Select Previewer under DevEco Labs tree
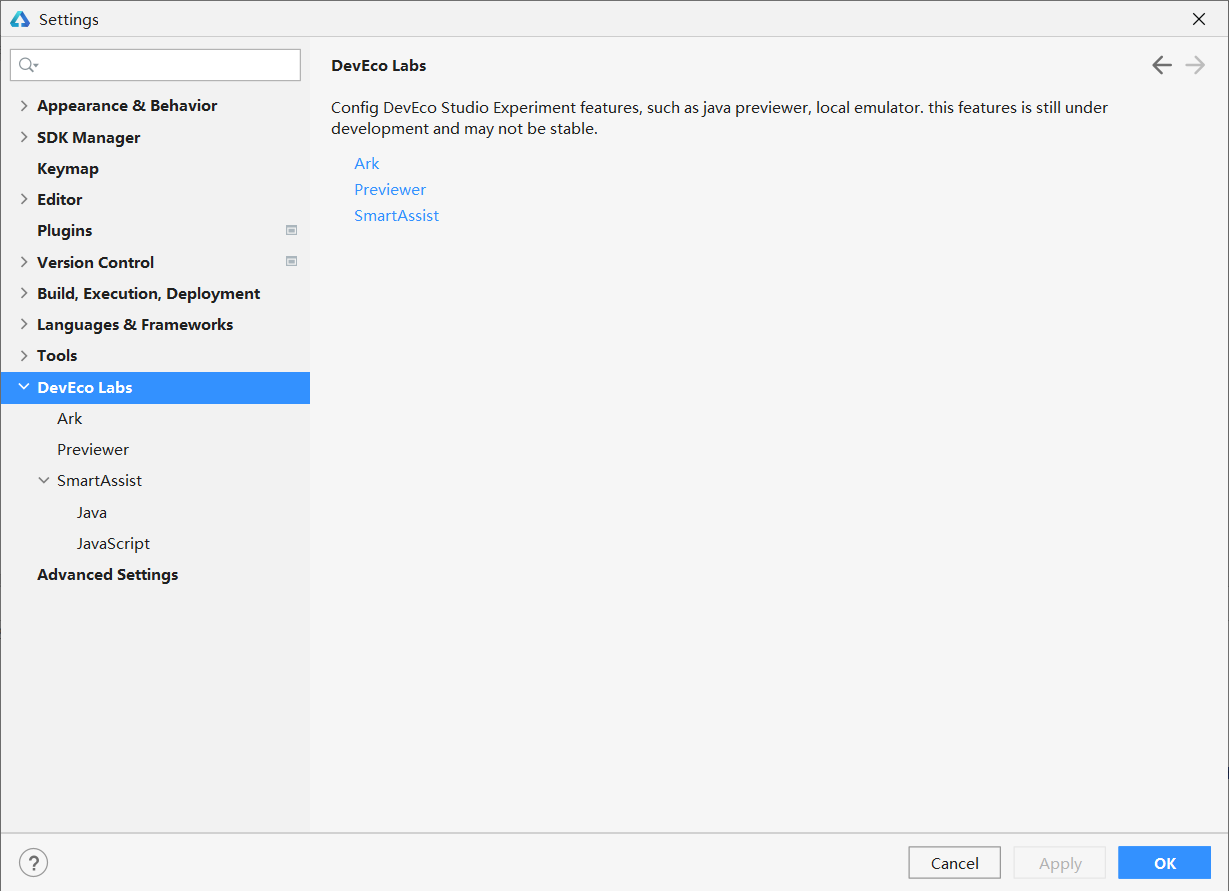 (x=93, y=450)
